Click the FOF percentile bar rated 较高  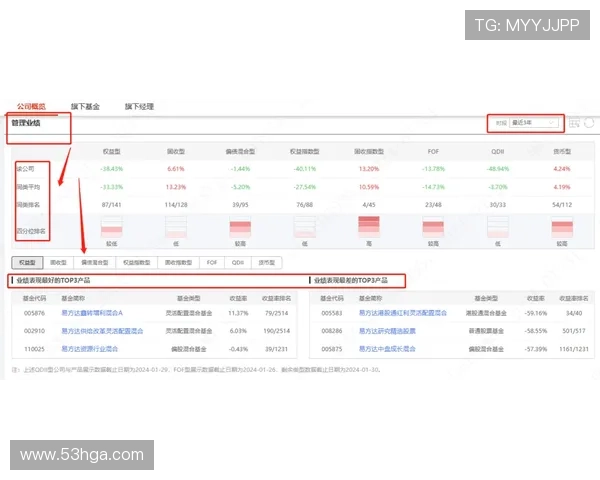click(x=433, y=227)
